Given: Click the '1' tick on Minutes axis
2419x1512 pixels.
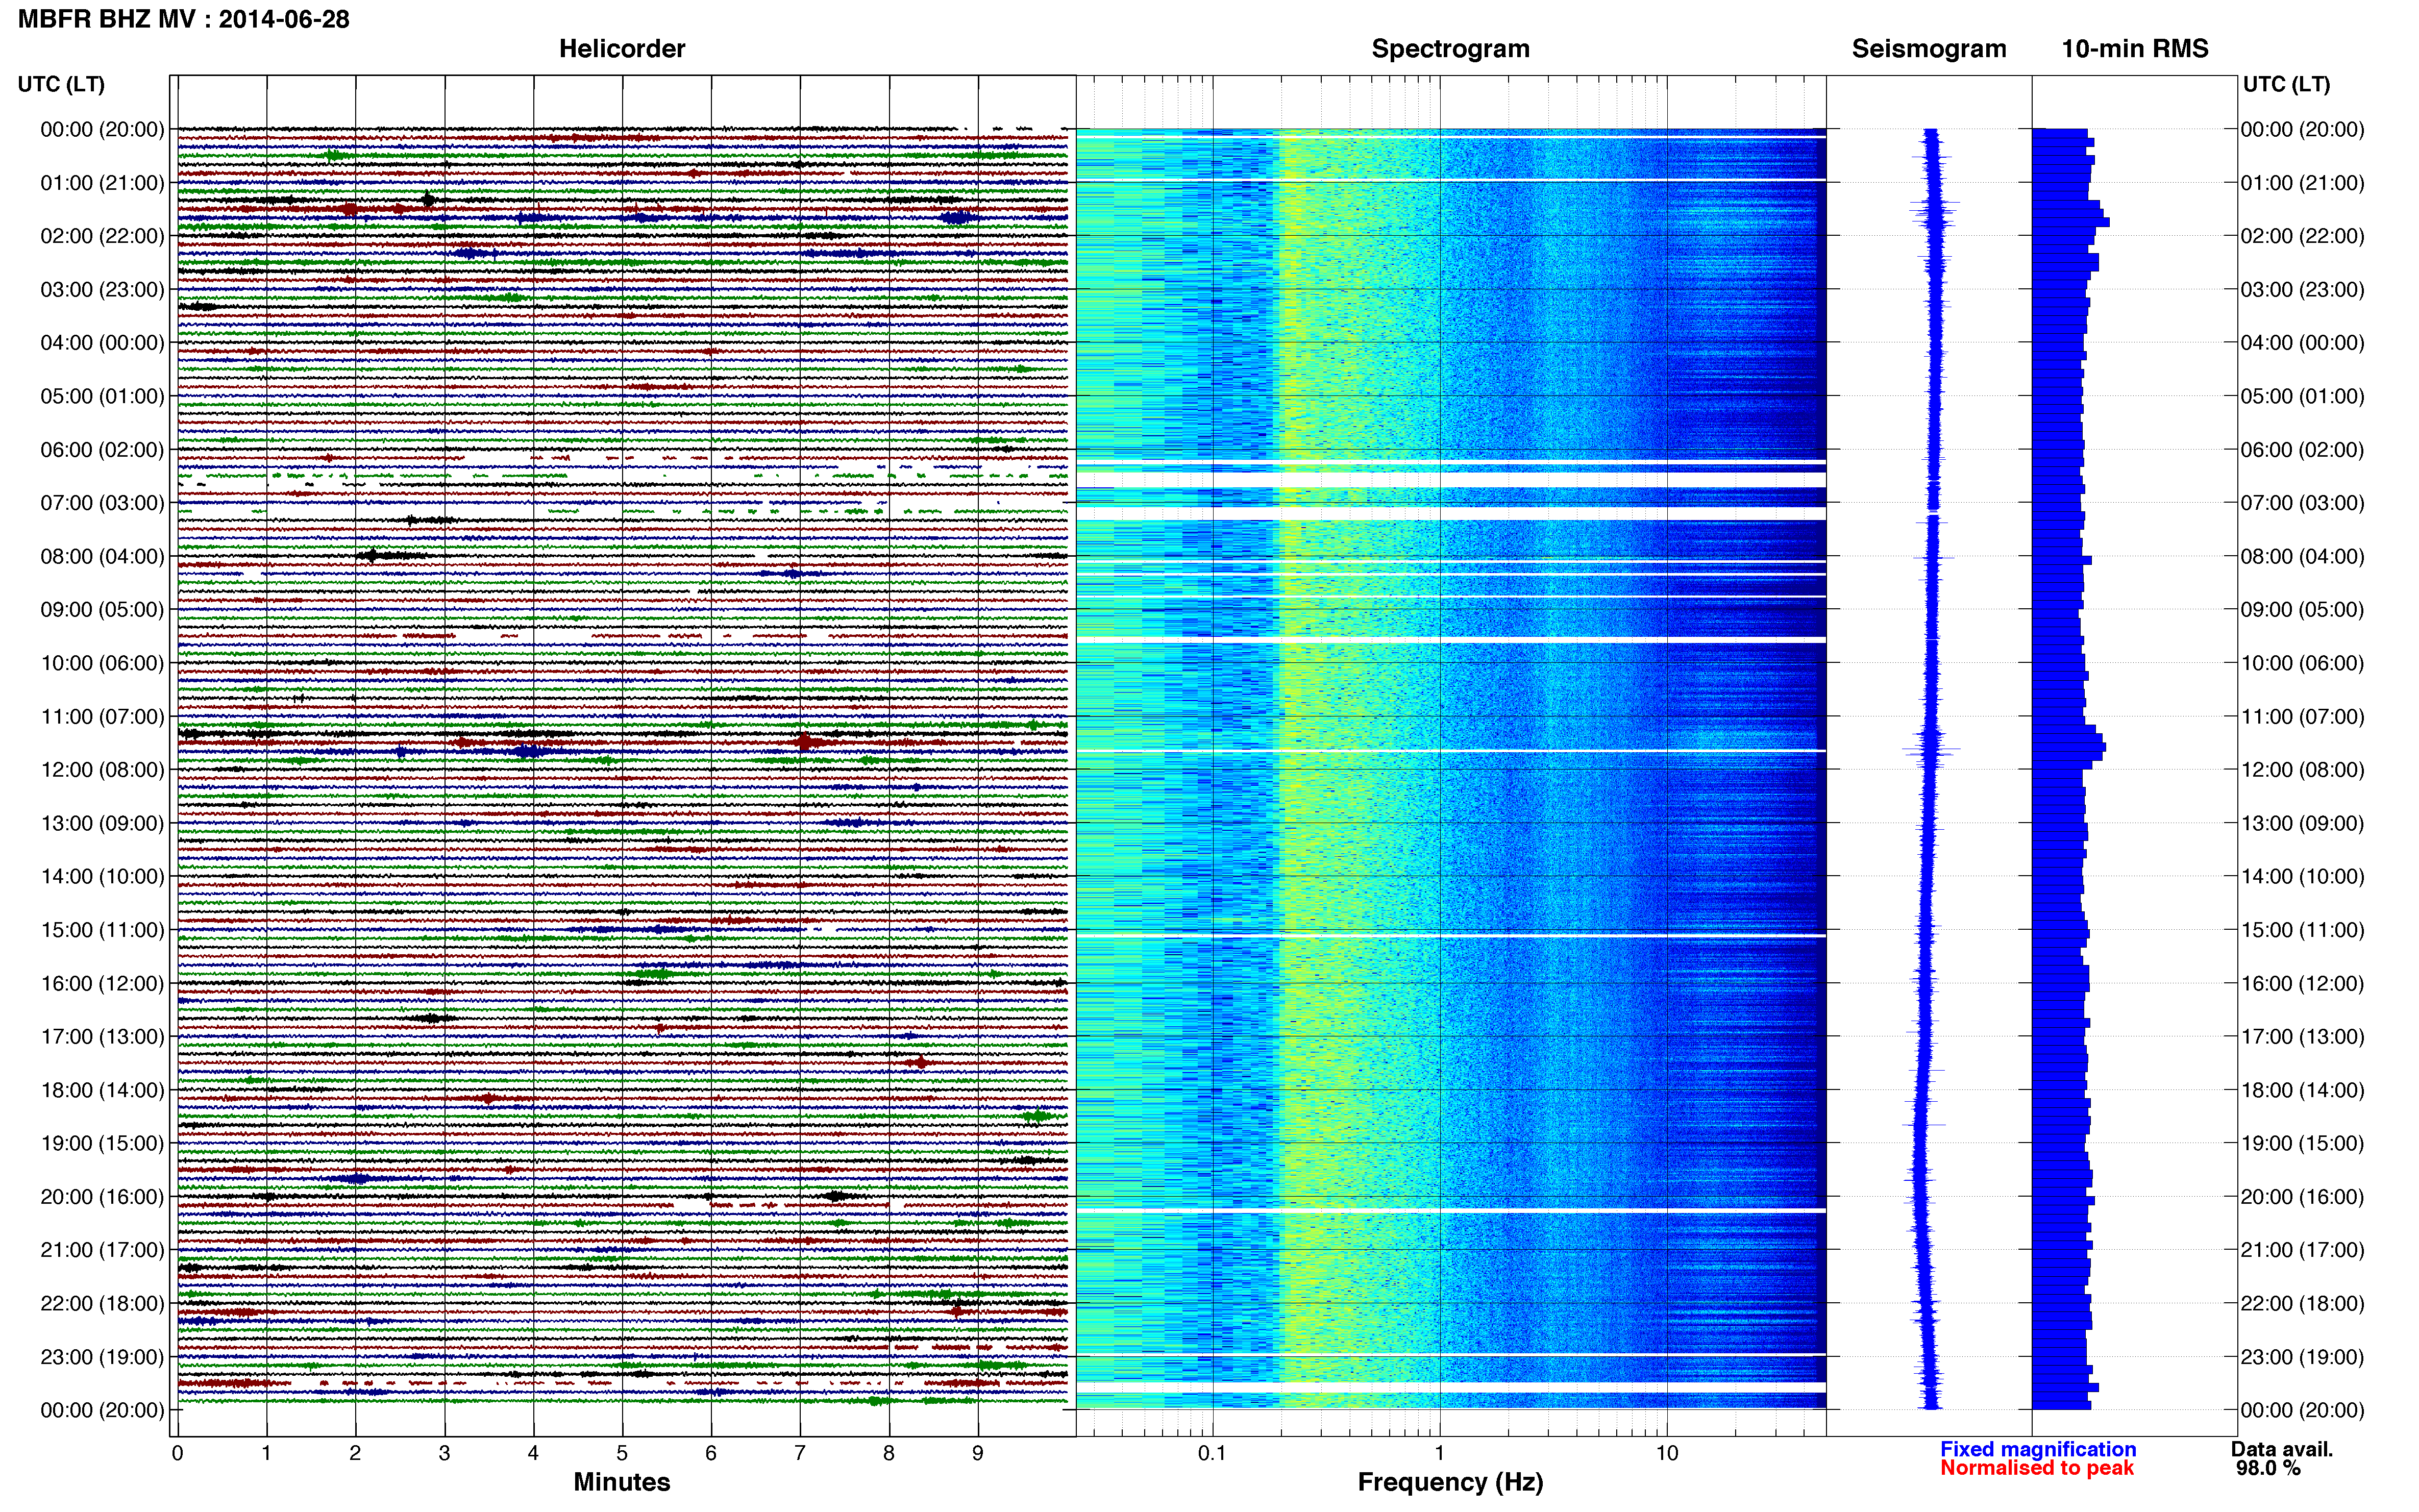Looking at the screenshot, I should 266,1453.
